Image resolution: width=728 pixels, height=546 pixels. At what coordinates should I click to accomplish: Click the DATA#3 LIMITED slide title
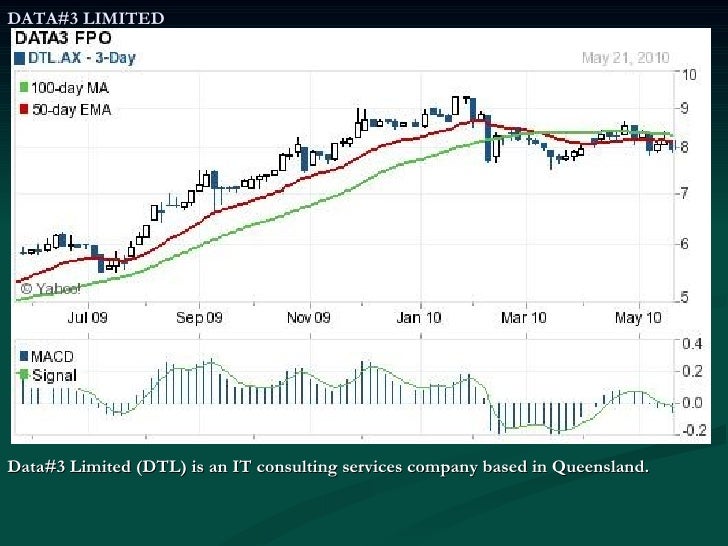[86, 18]
